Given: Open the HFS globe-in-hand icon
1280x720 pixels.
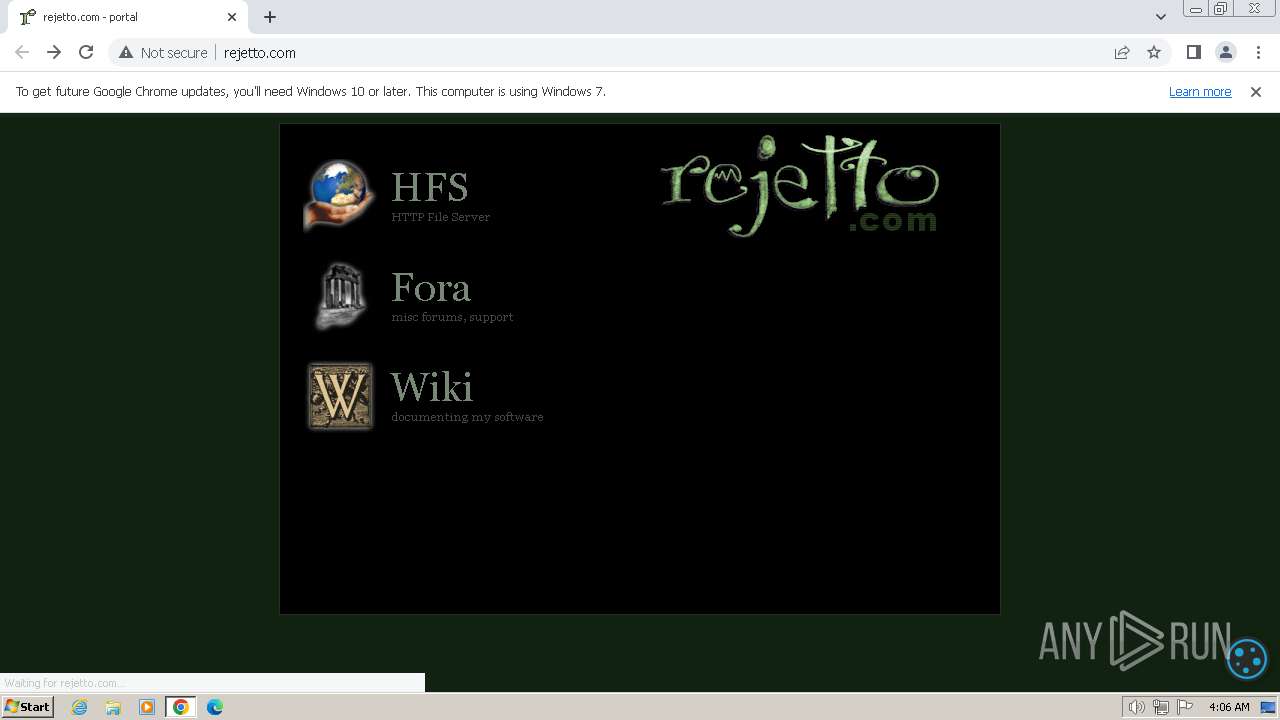Looking at the screenshot, I should 340,194.
